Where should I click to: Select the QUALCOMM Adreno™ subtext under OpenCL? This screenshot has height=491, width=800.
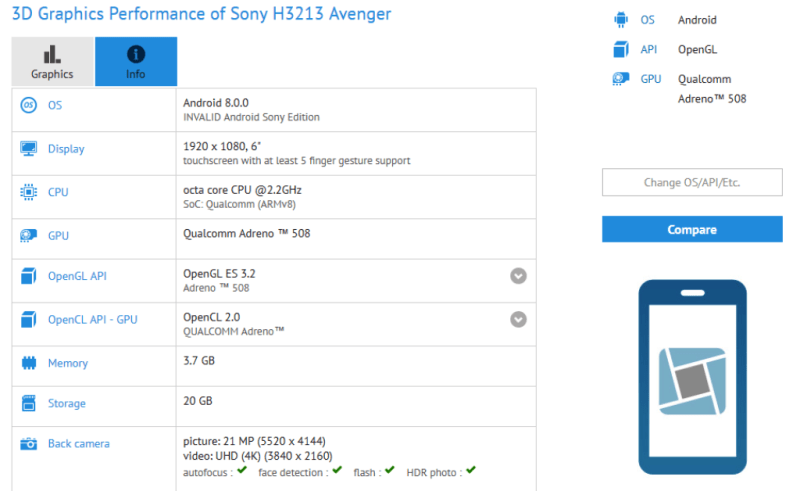coord(234,331)
